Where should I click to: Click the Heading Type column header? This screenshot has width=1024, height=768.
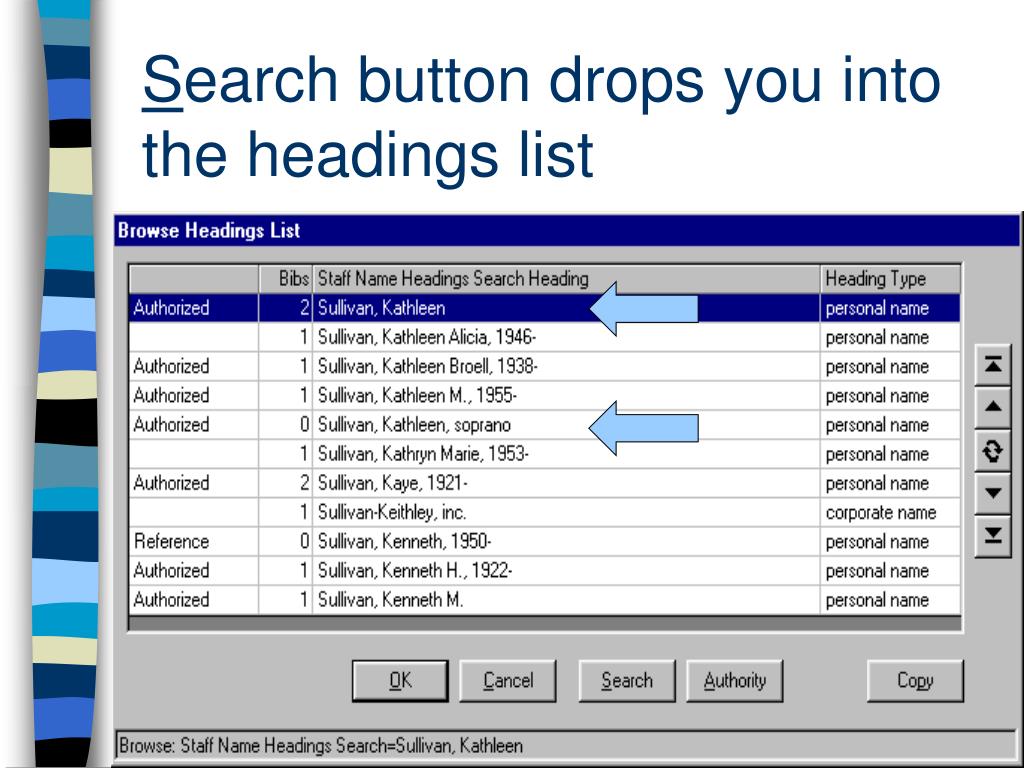[x=890, y=279]
